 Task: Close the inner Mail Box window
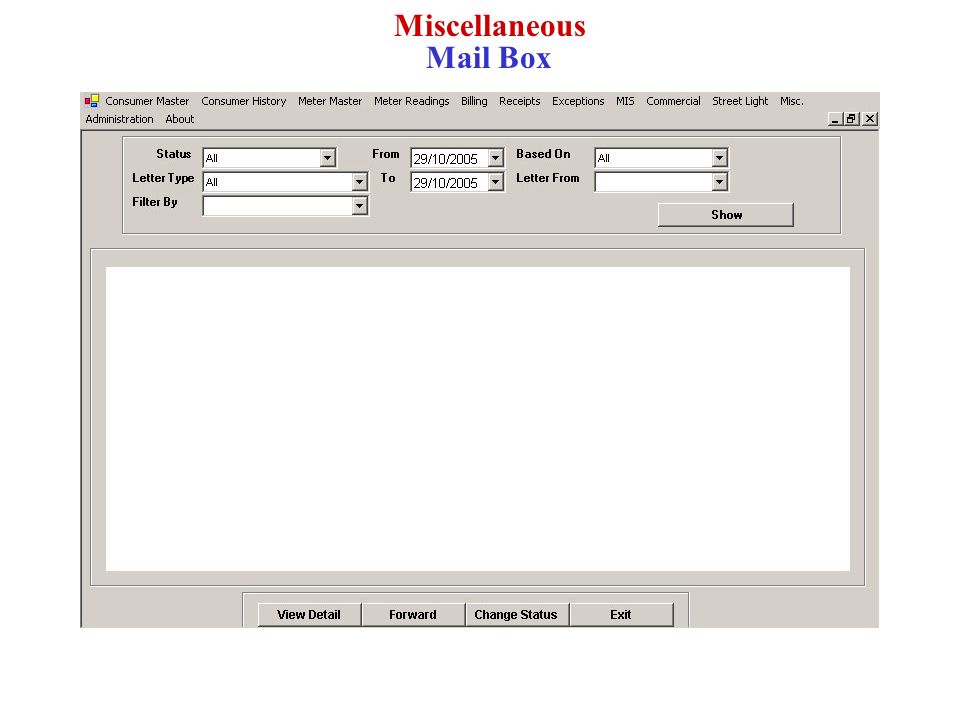click(870, 119)
